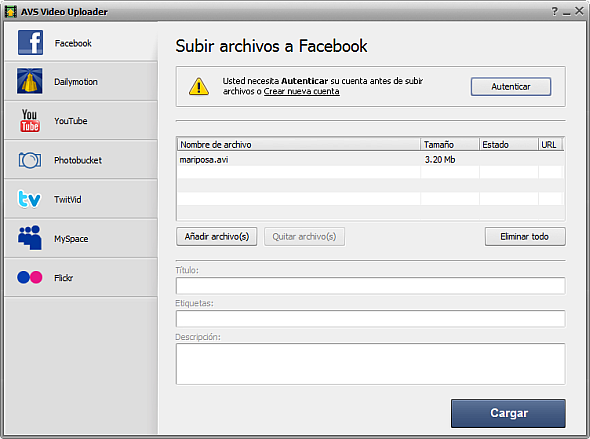Click the Tamaño column header
This screenshot has height=439, width=590.
tap(450, 144)
